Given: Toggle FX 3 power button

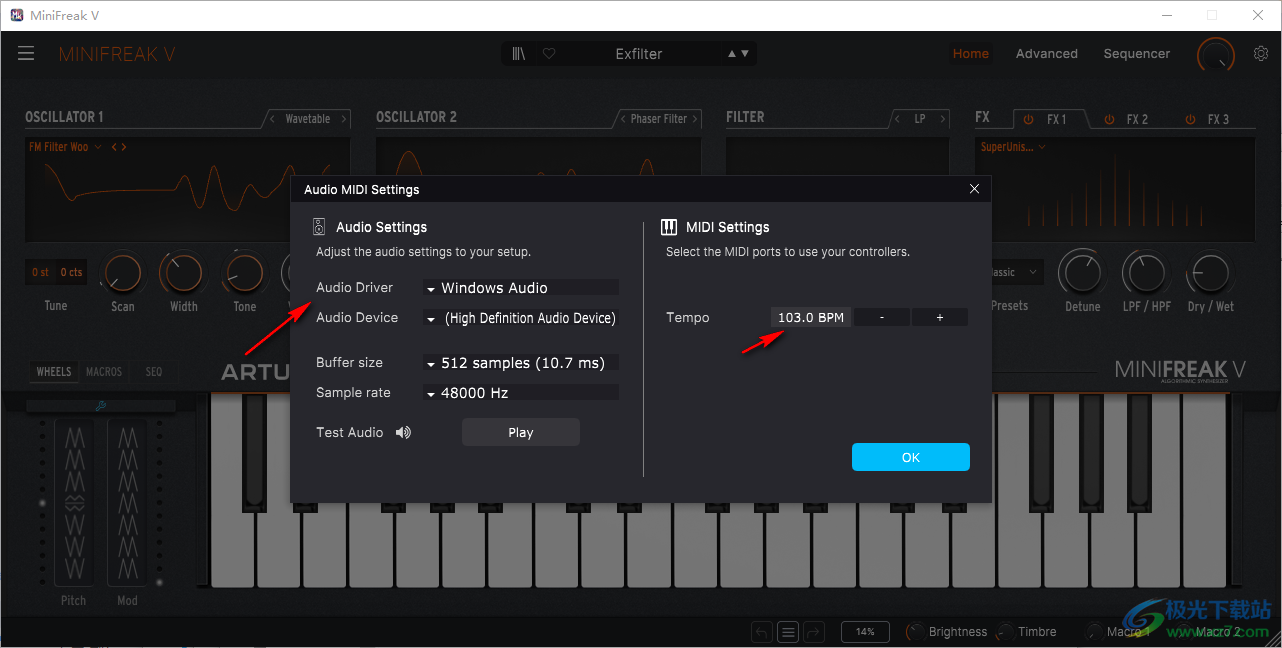Looking at the screenshot, I should click(x=1189, y=119).
